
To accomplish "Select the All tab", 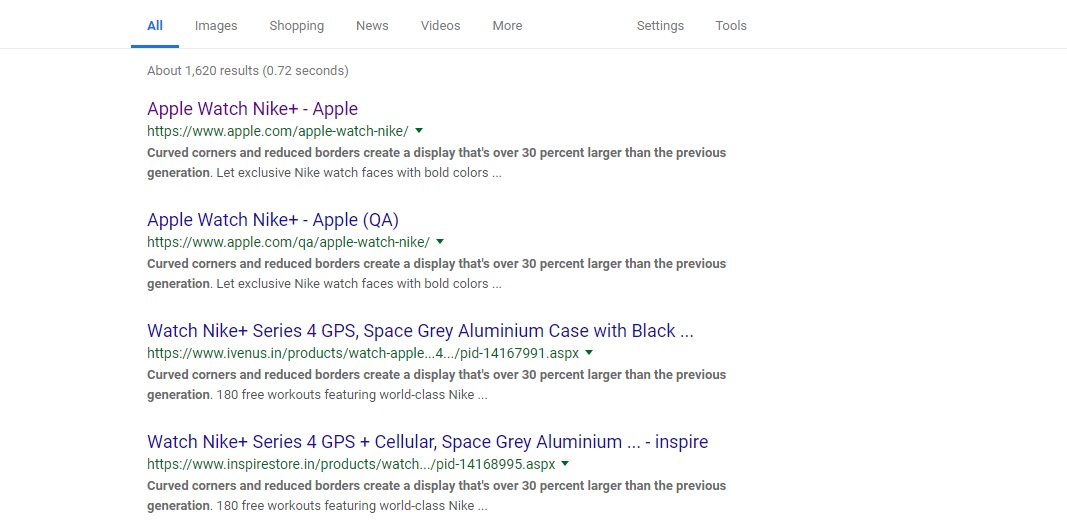I will (155, 26).
